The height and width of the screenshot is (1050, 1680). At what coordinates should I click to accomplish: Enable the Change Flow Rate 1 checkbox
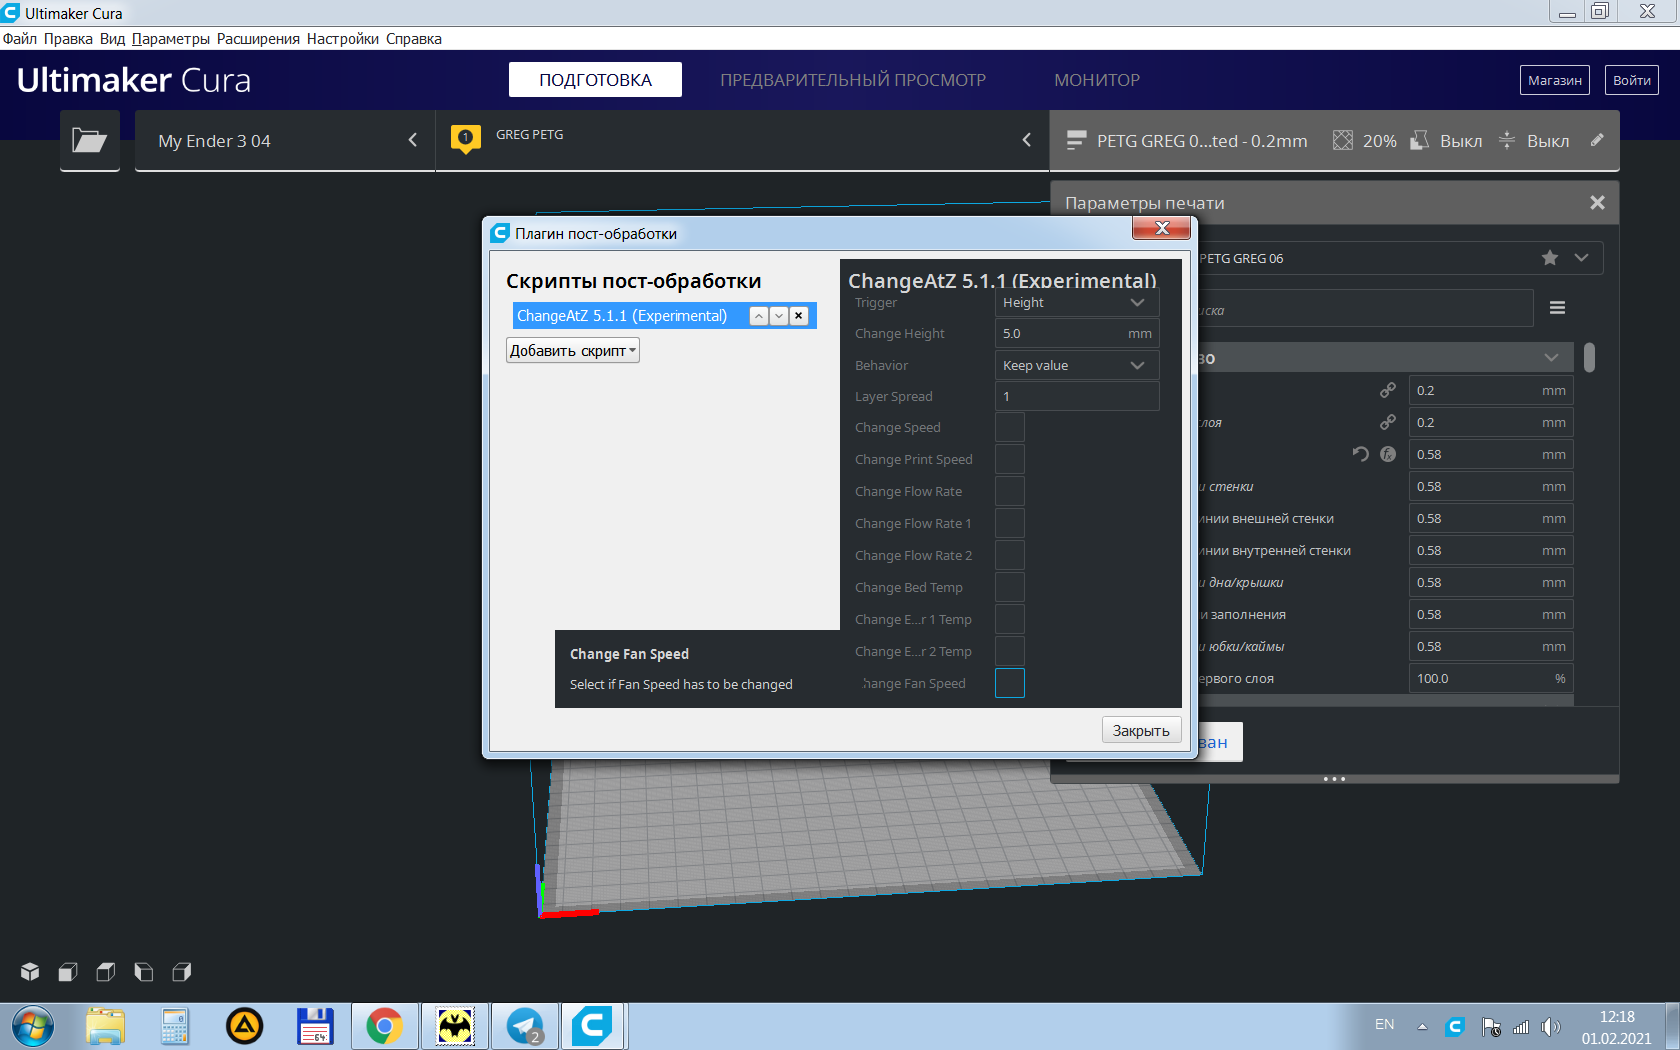(1010, 524)
